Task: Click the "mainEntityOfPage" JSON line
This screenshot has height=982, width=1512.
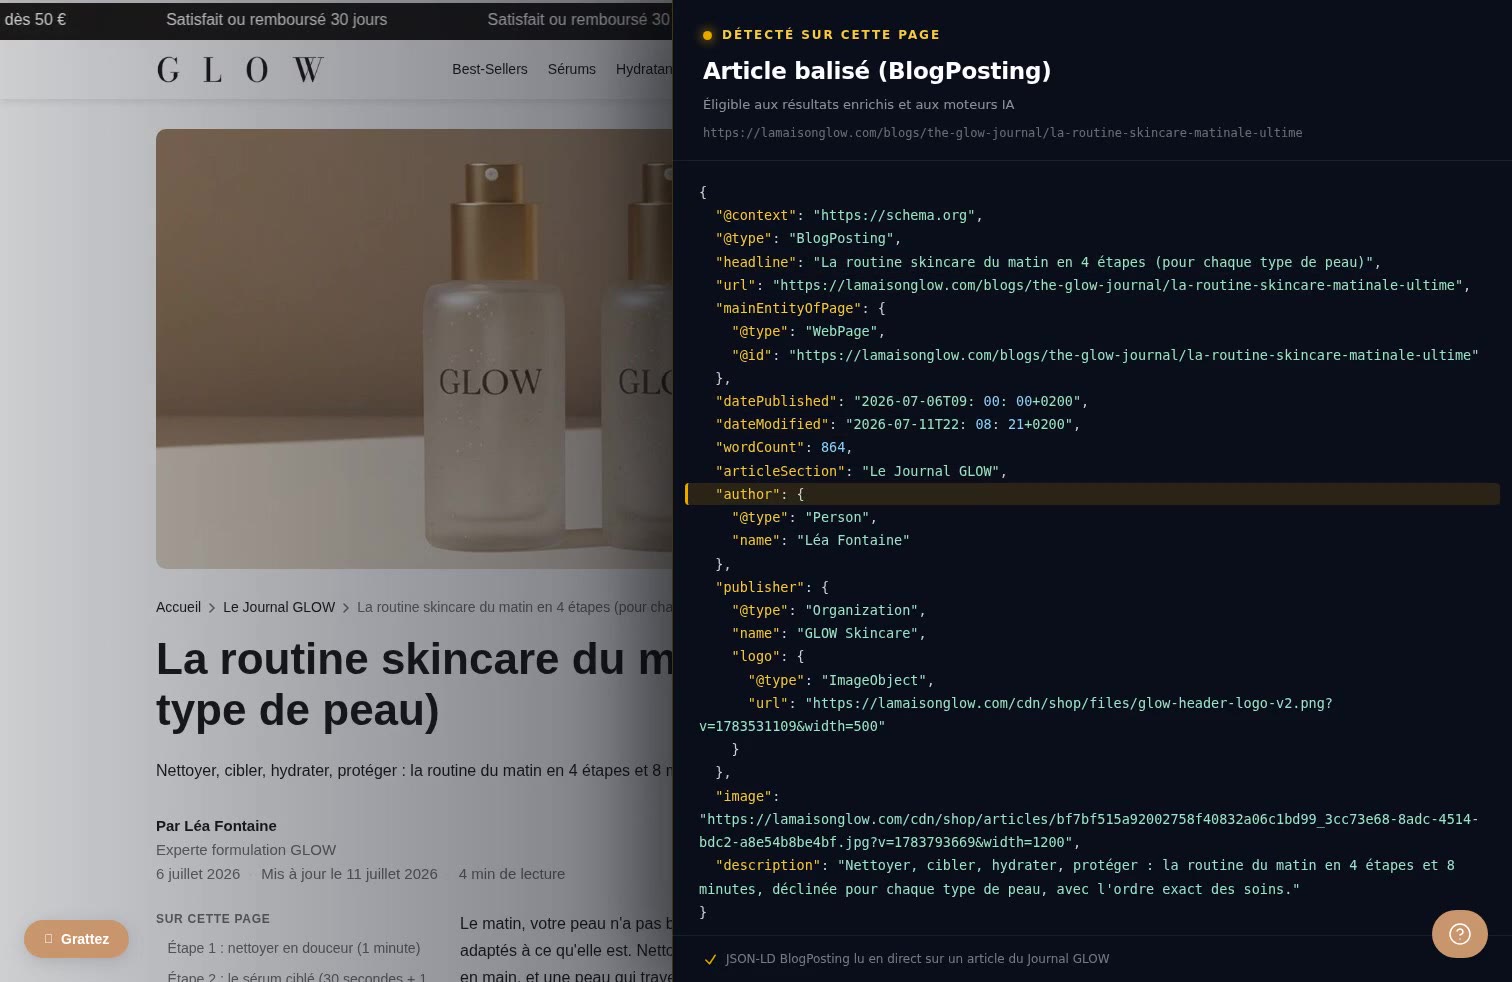Action: 800,308
